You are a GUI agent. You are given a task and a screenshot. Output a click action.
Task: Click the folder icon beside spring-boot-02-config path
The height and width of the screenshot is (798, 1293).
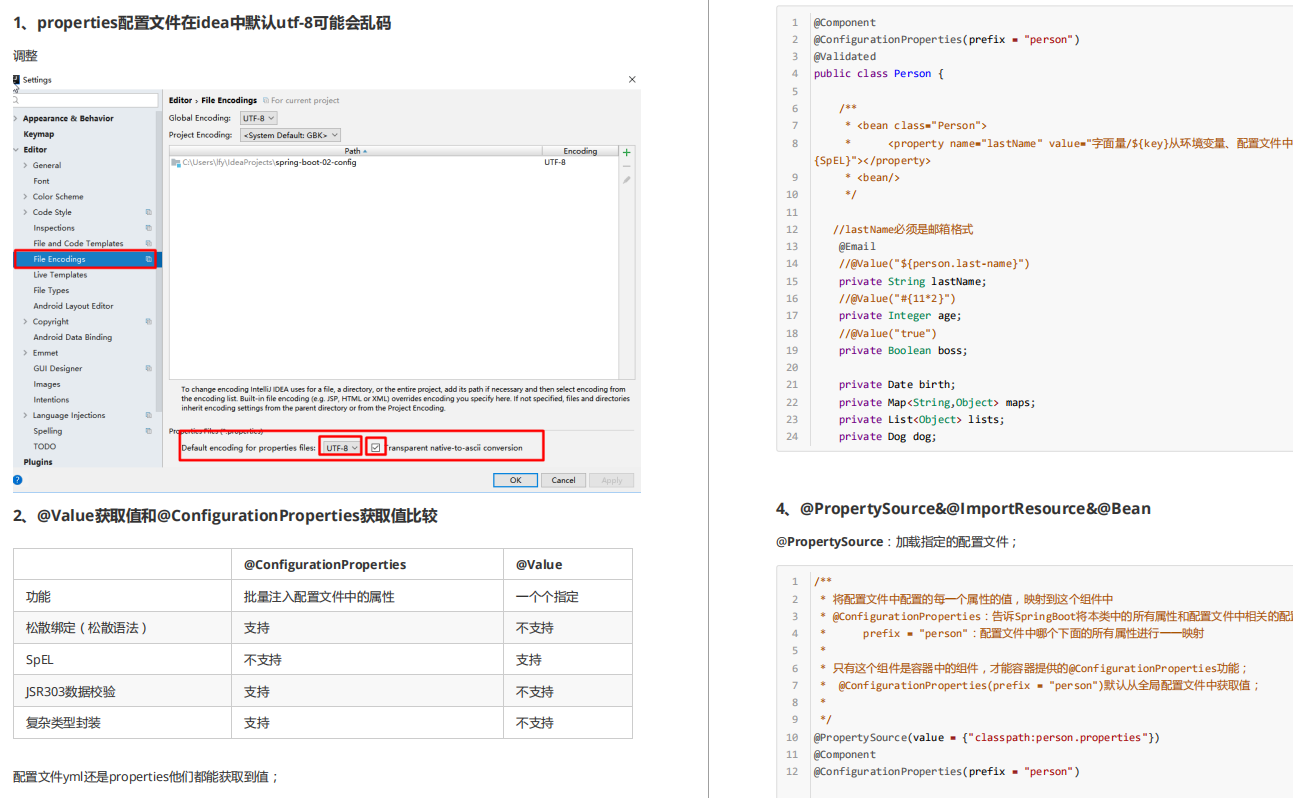click(x=176, y=162)
